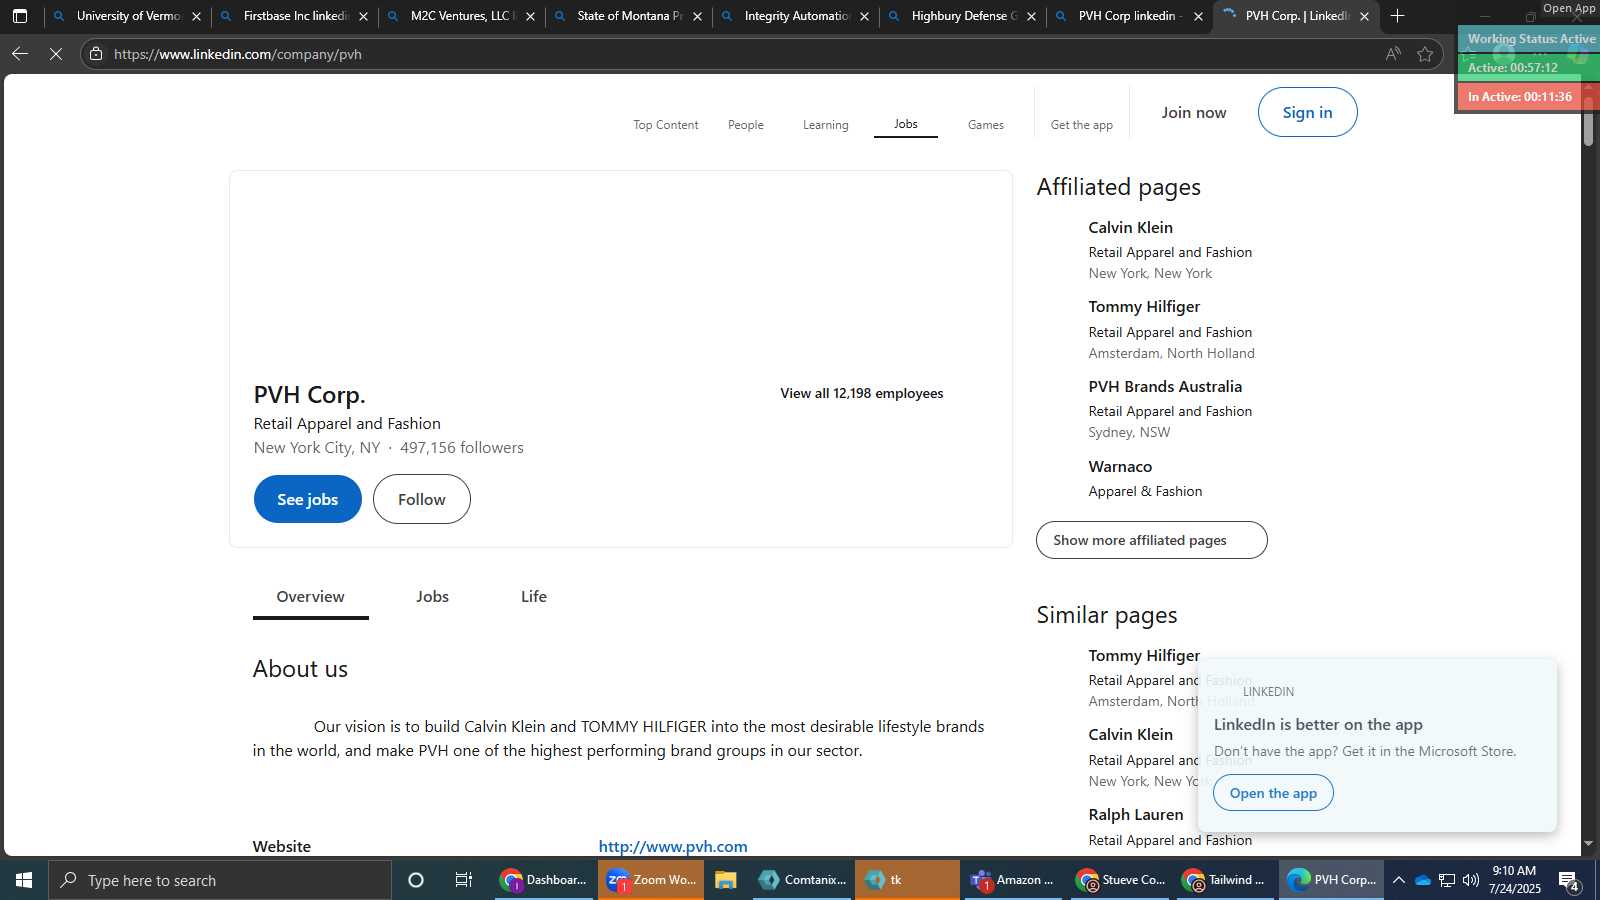Open Teams Amazon taskbar item

point(1013,880)
